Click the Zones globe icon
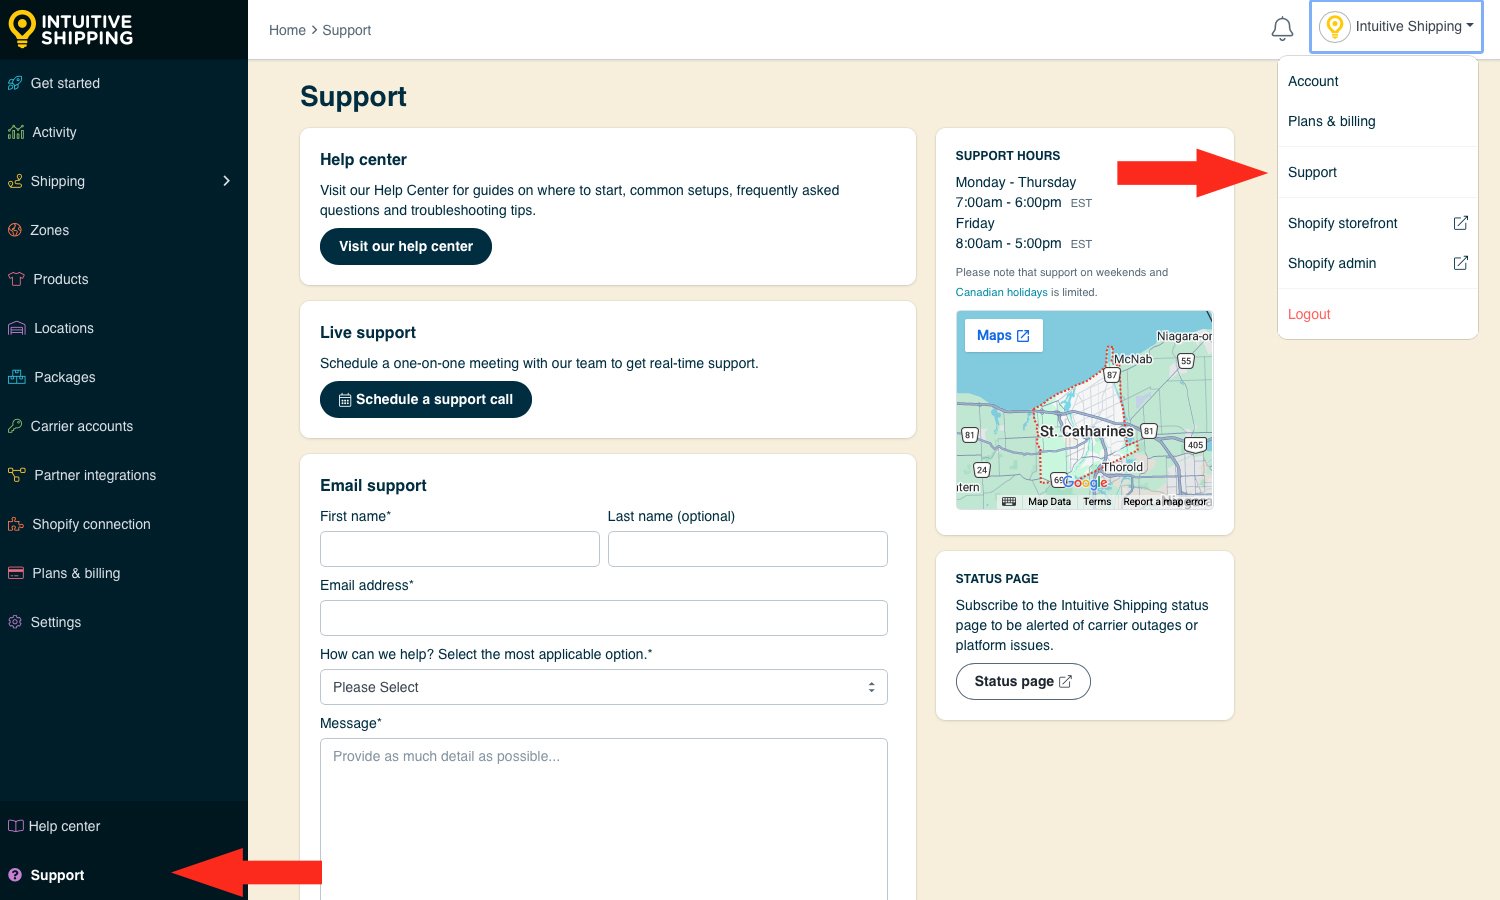This screenshot has height=900, width=1500. pyautogui.click(x=15, y=230)
